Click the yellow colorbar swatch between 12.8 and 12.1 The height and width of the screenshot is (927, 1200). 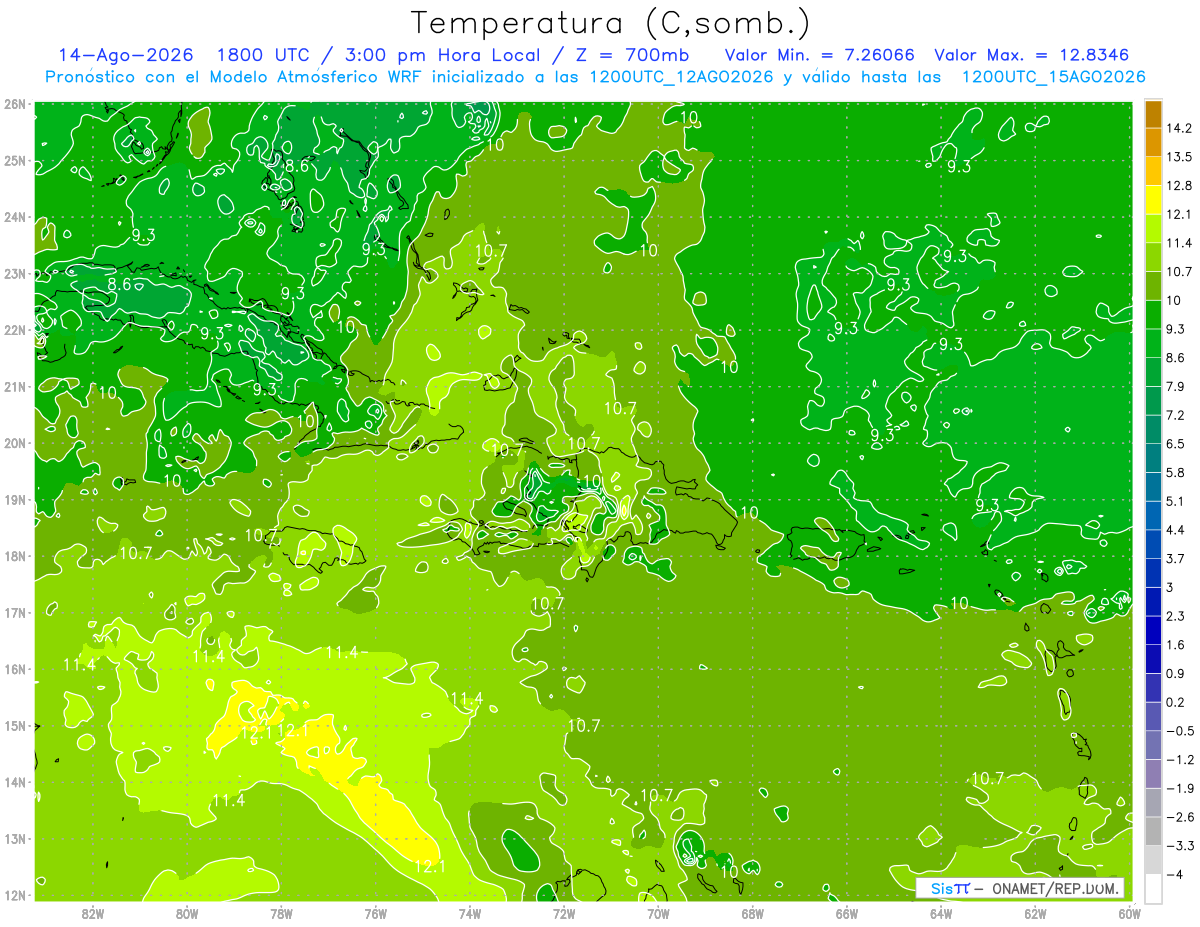1153,200
